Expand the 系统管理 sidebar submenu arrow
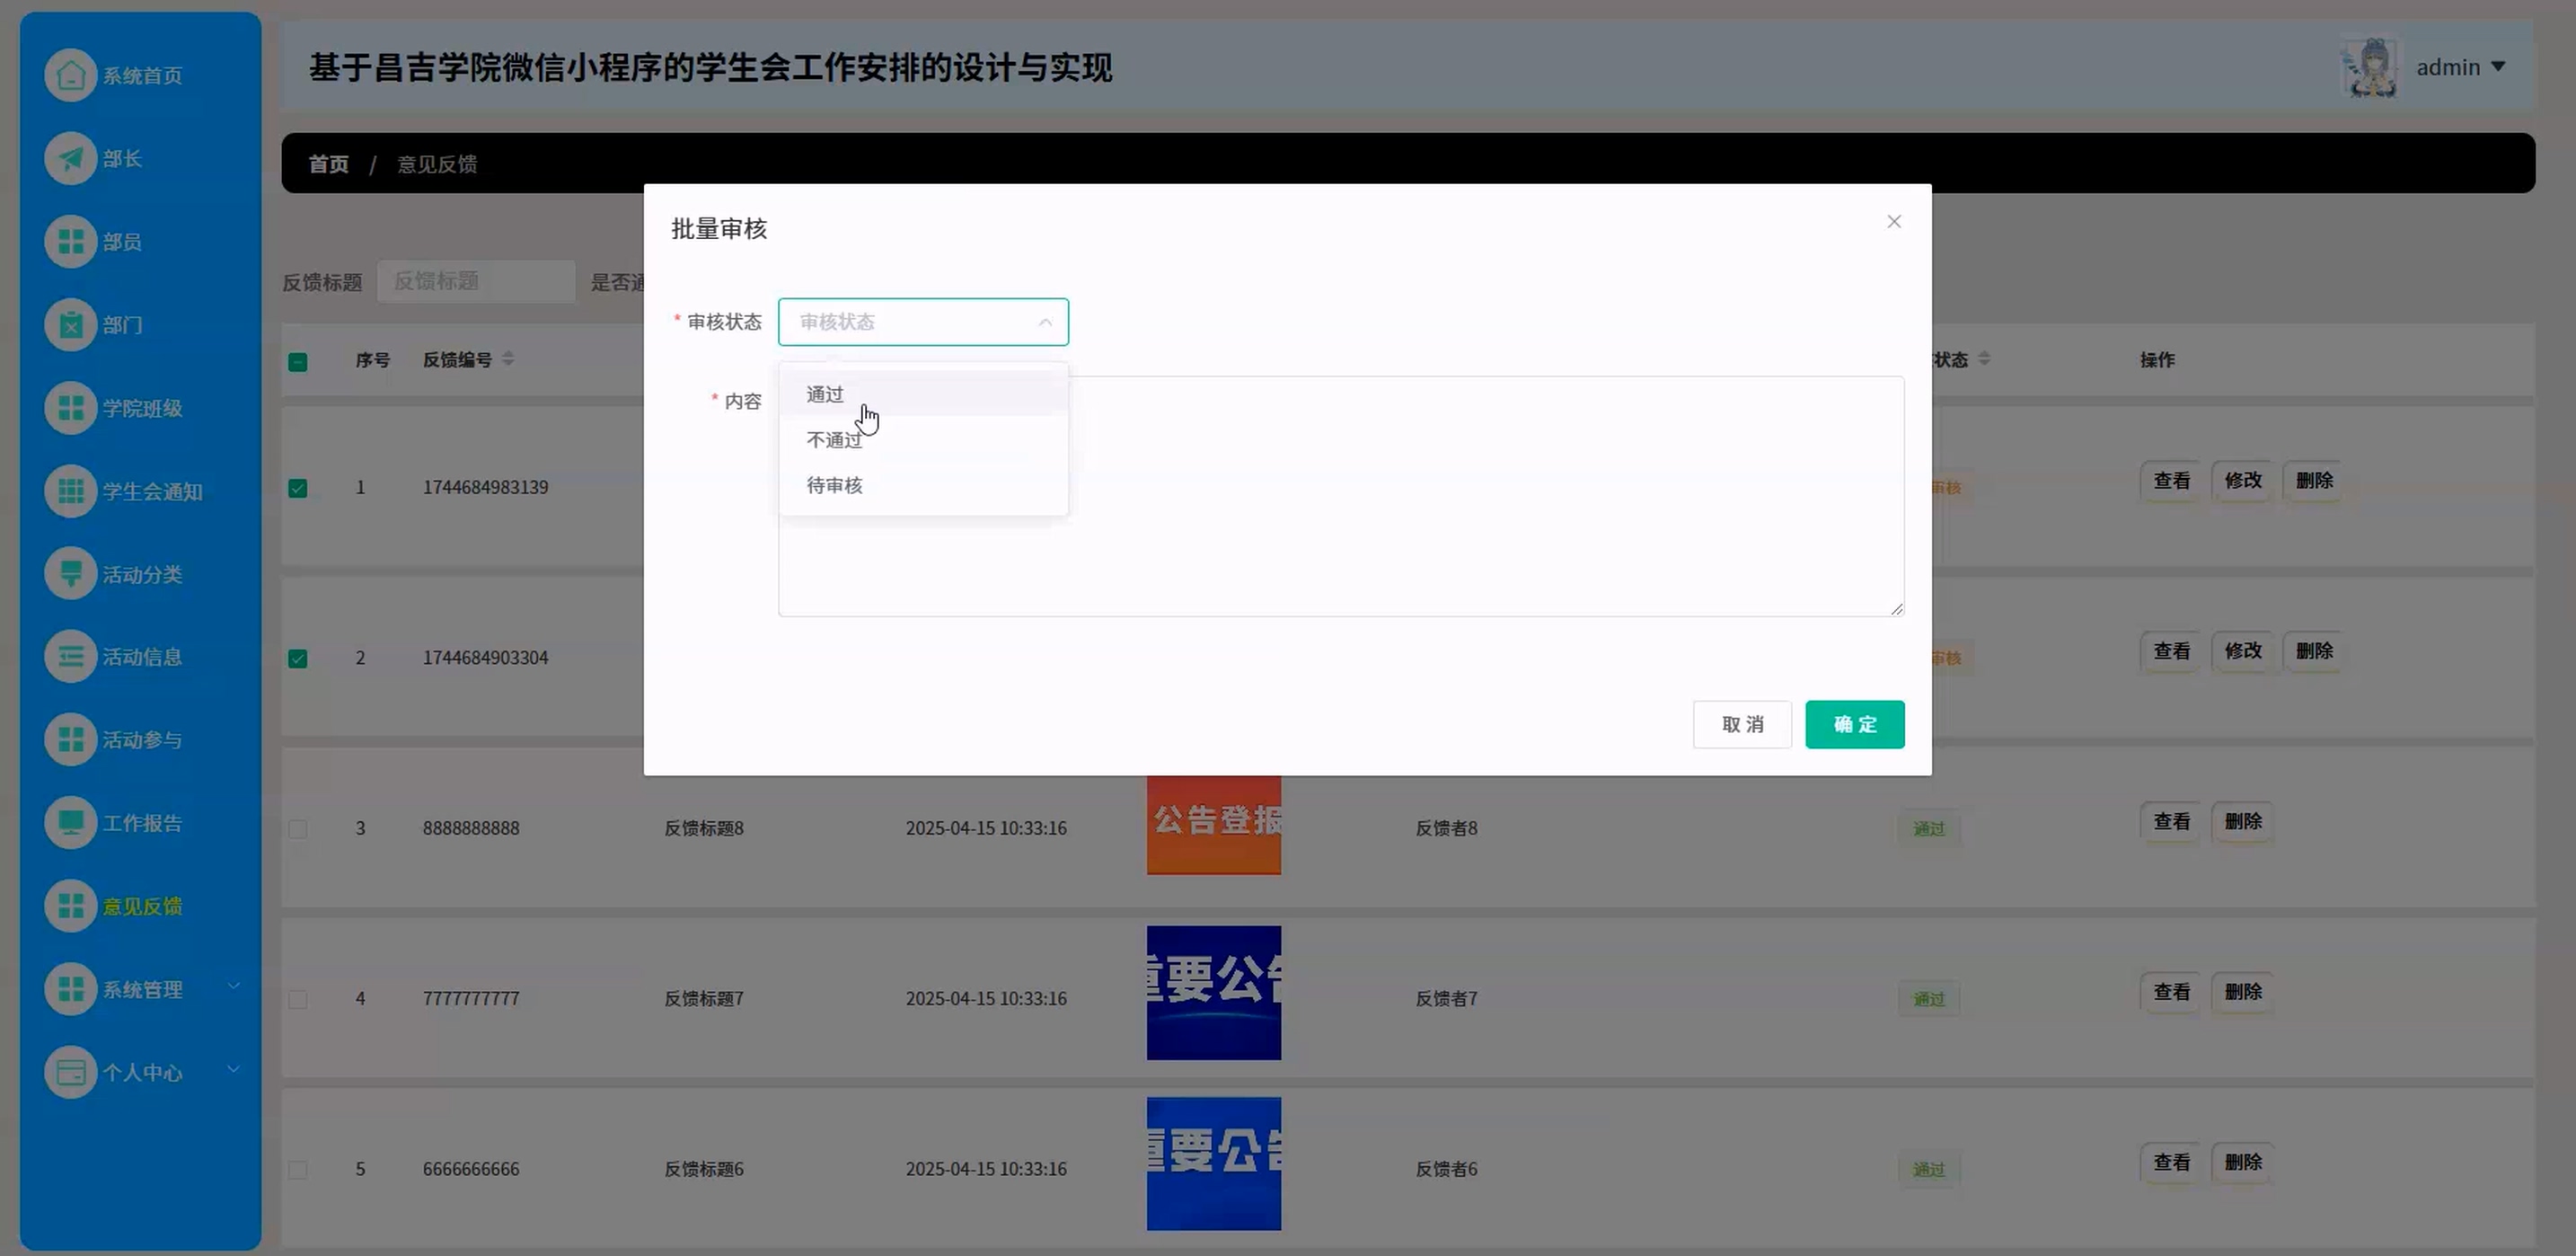Screen dimensions: 2576x1256 coord(234,987)
